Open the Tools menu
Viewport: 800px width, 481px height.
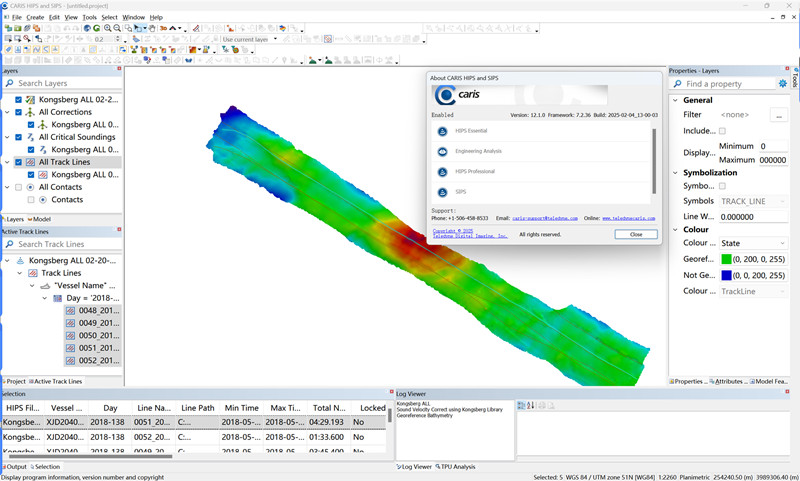click(x=89, y=17)
